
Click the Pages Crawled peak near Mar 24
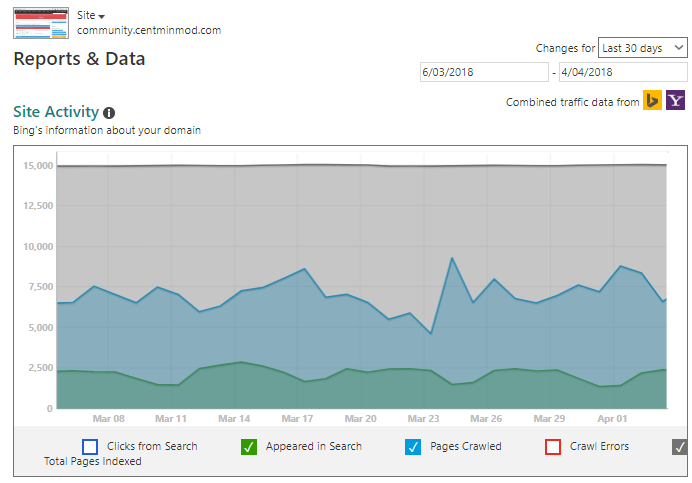(x=452, y=258)
